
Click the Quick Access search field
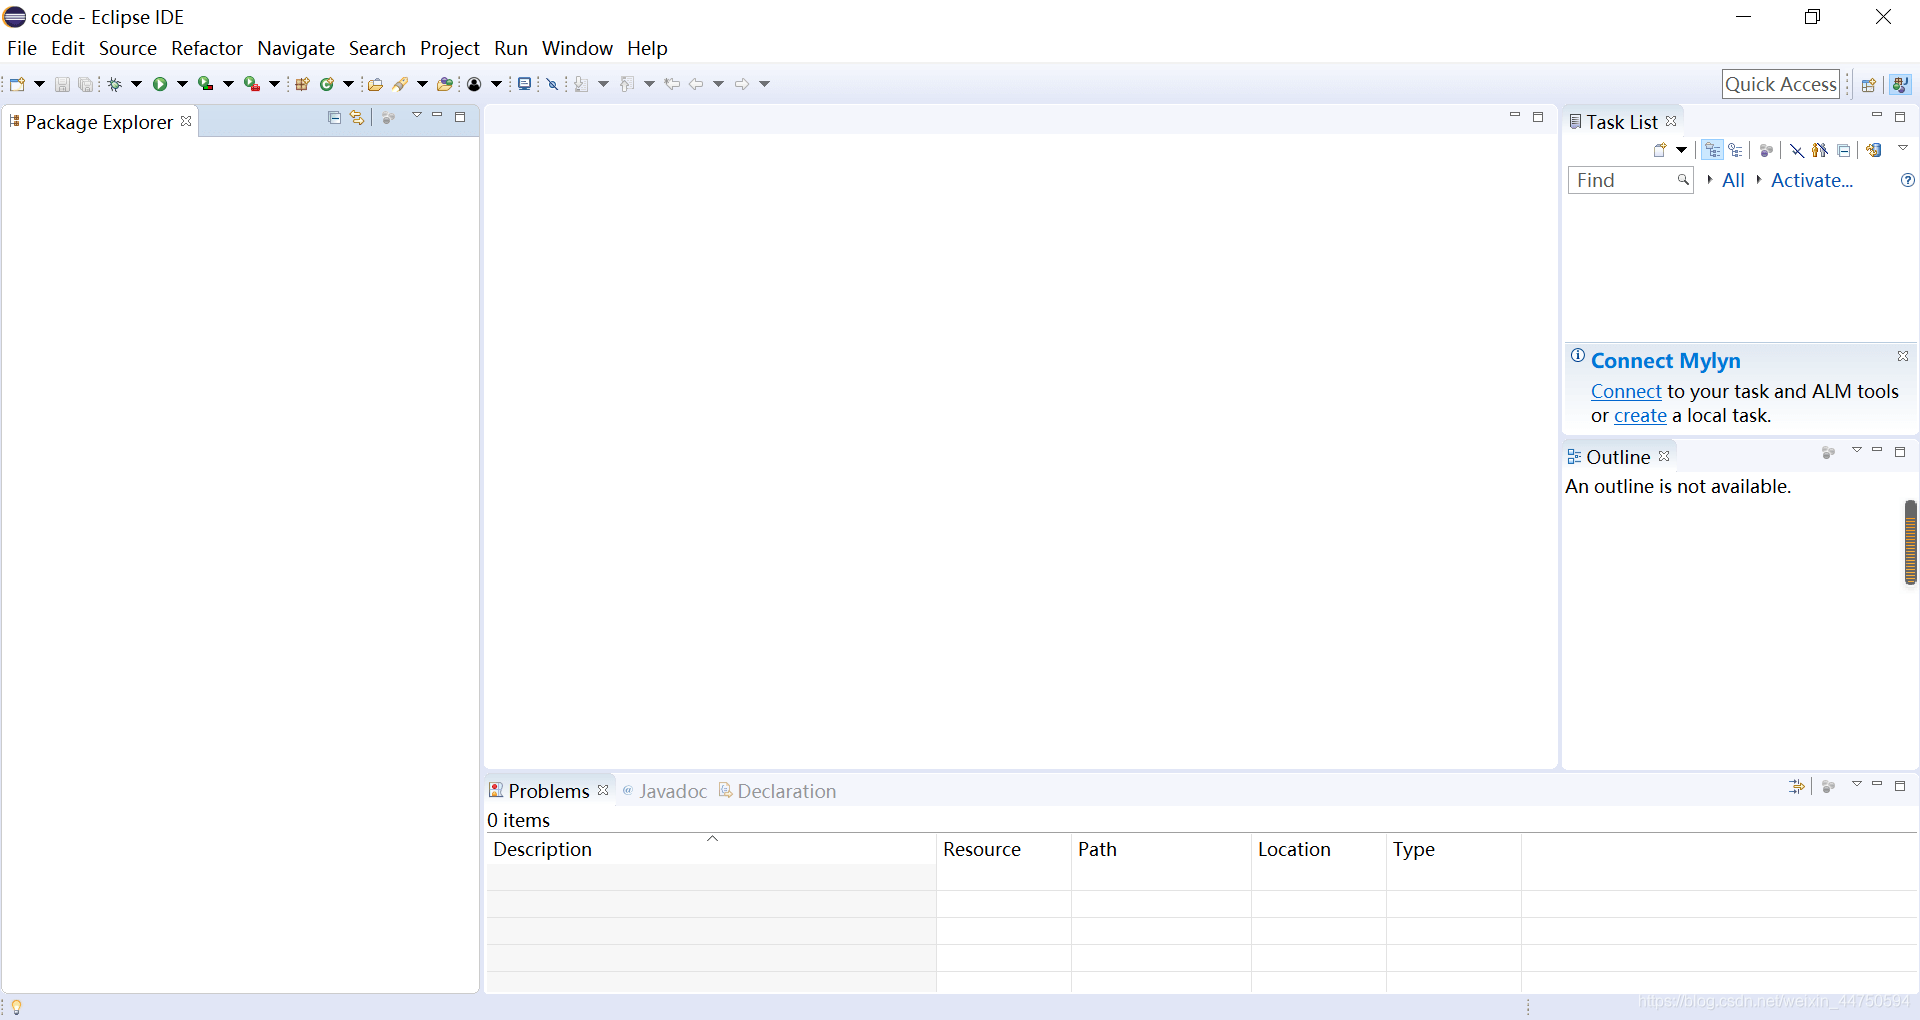point(1781,84)
